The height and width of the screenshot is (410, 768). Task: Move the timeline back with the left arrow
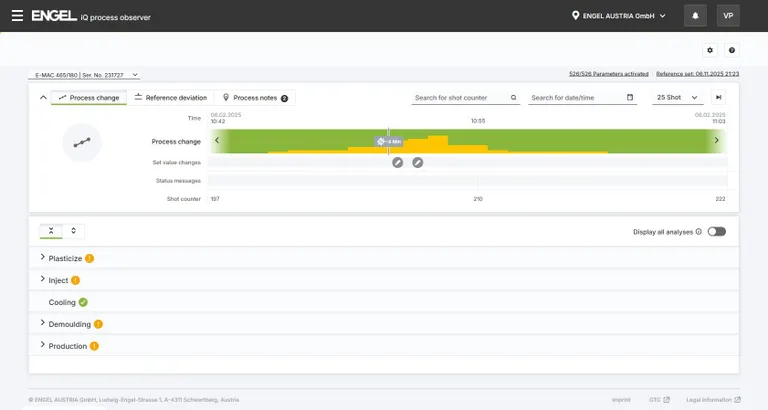click(x=217, y=140)
